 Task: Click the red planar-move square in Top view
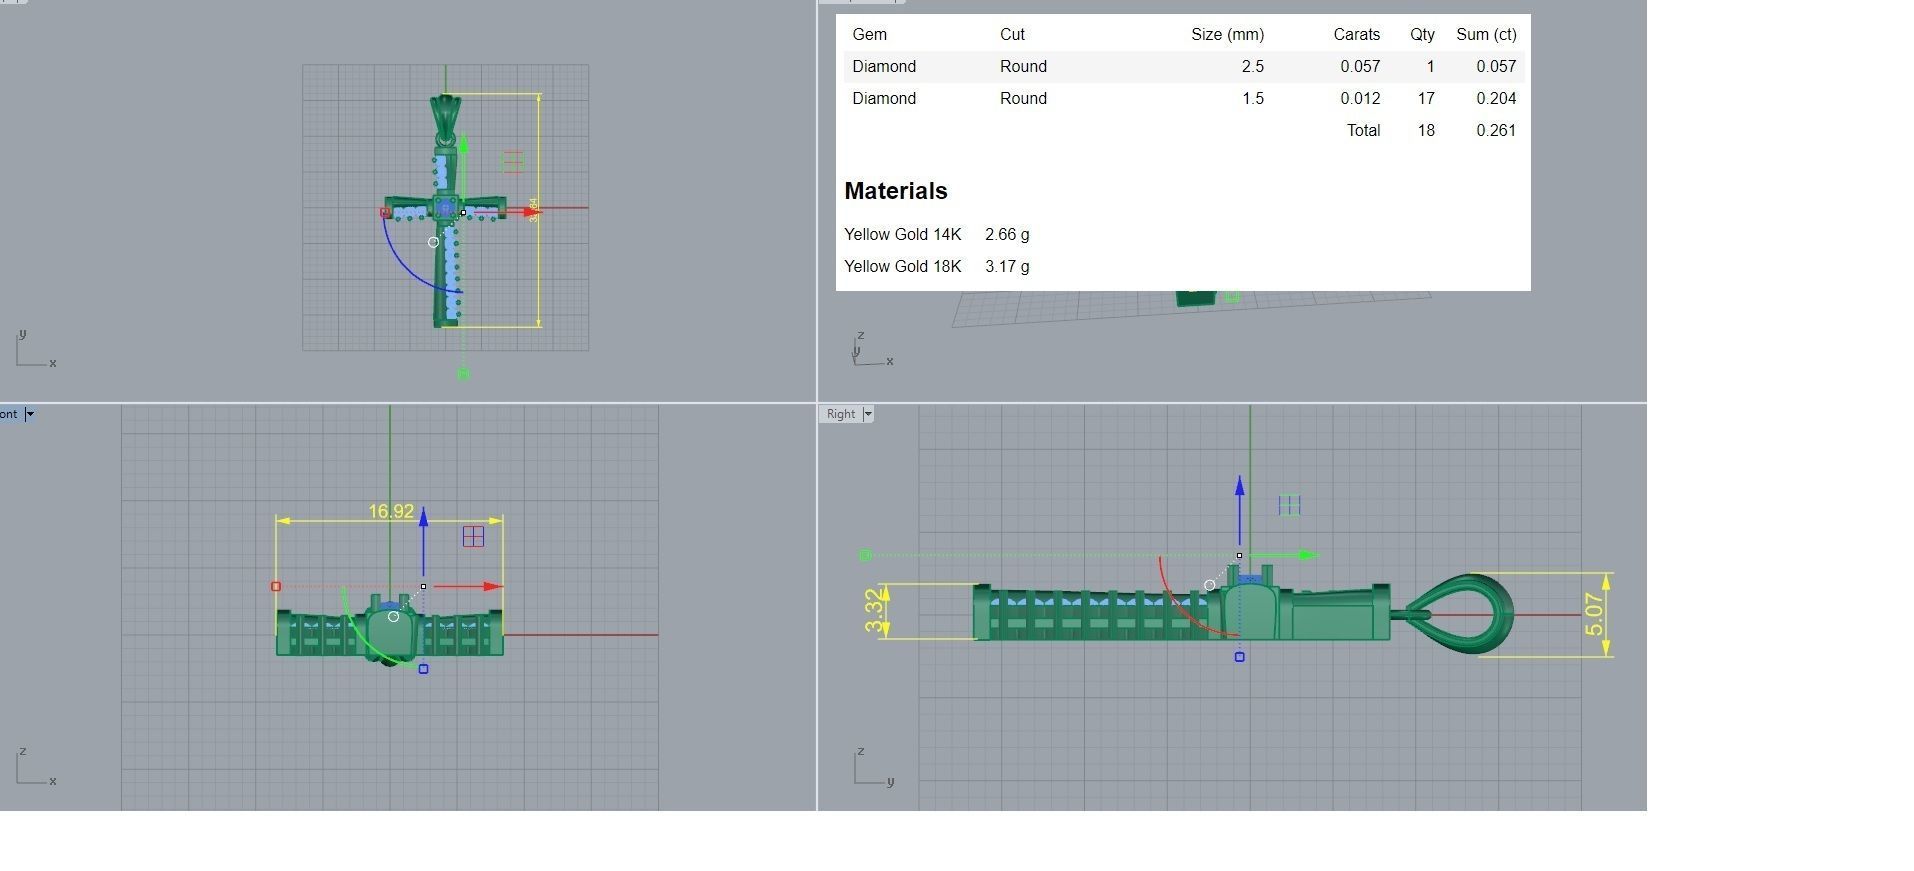(x=512, y=161)
